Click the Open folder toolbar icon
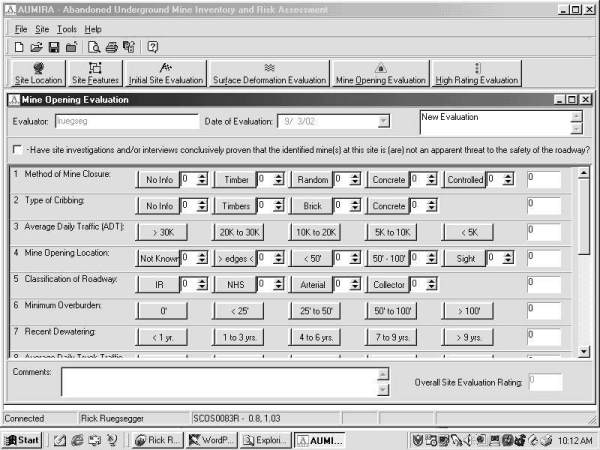Viewport: 600px width, 450px height. click(x=37, y=47)
